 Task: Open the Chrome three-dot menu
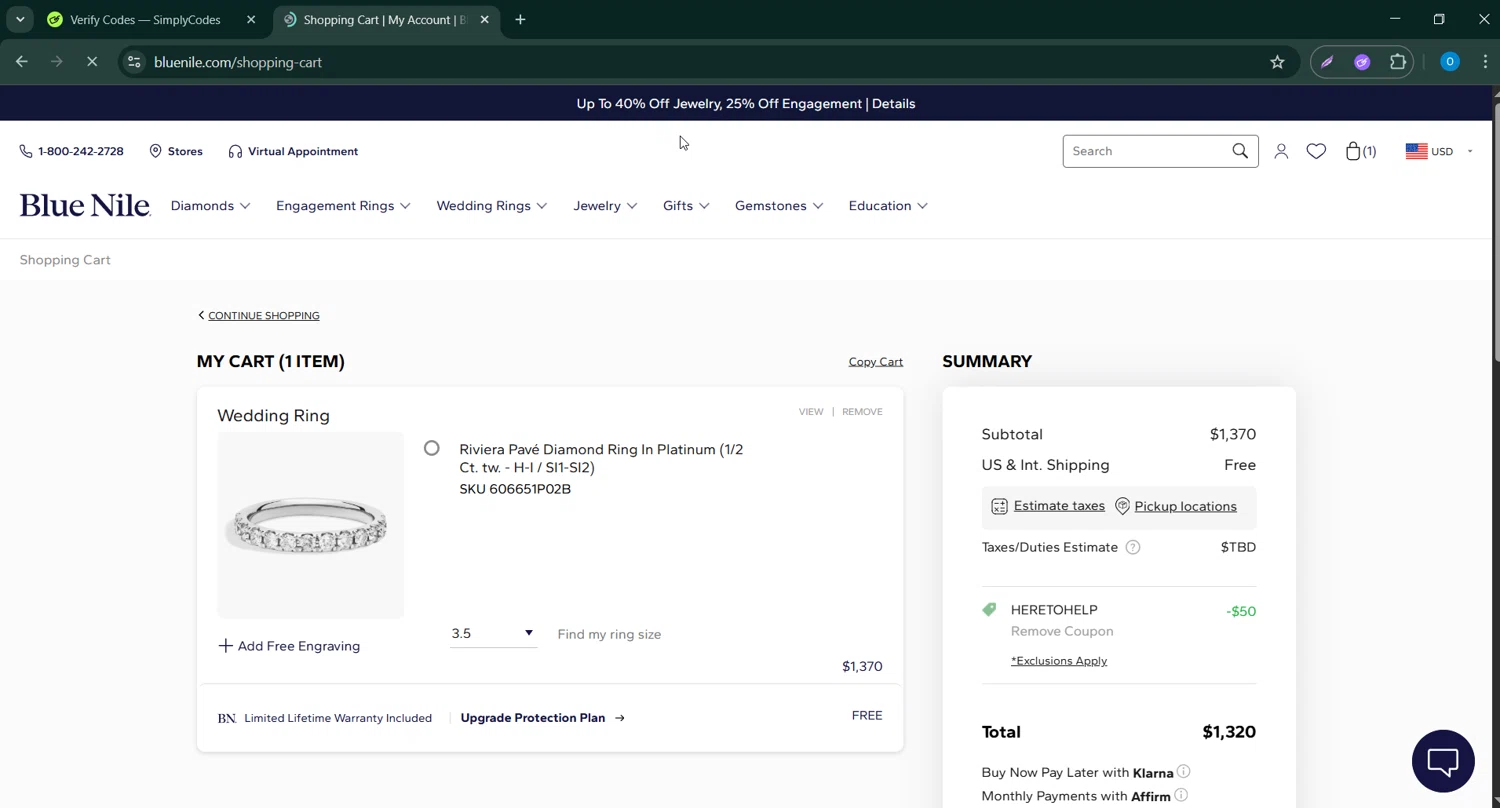point(1485,62)
